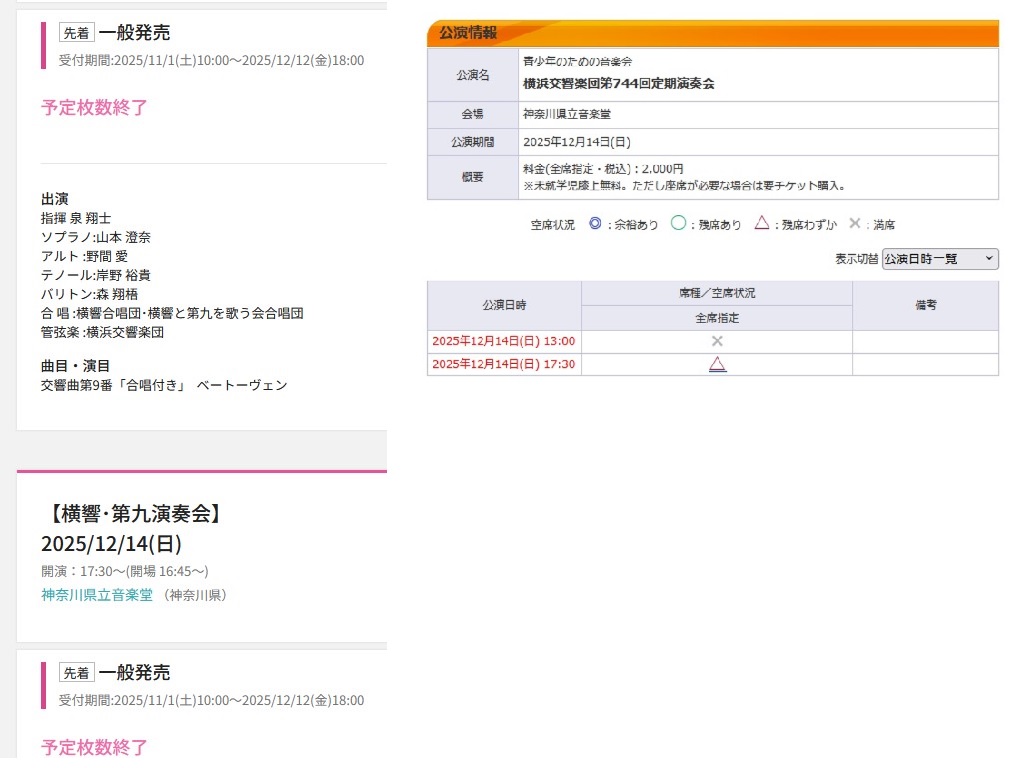
Task: Click the 全席指定 column header
Action: pos(717,318)
